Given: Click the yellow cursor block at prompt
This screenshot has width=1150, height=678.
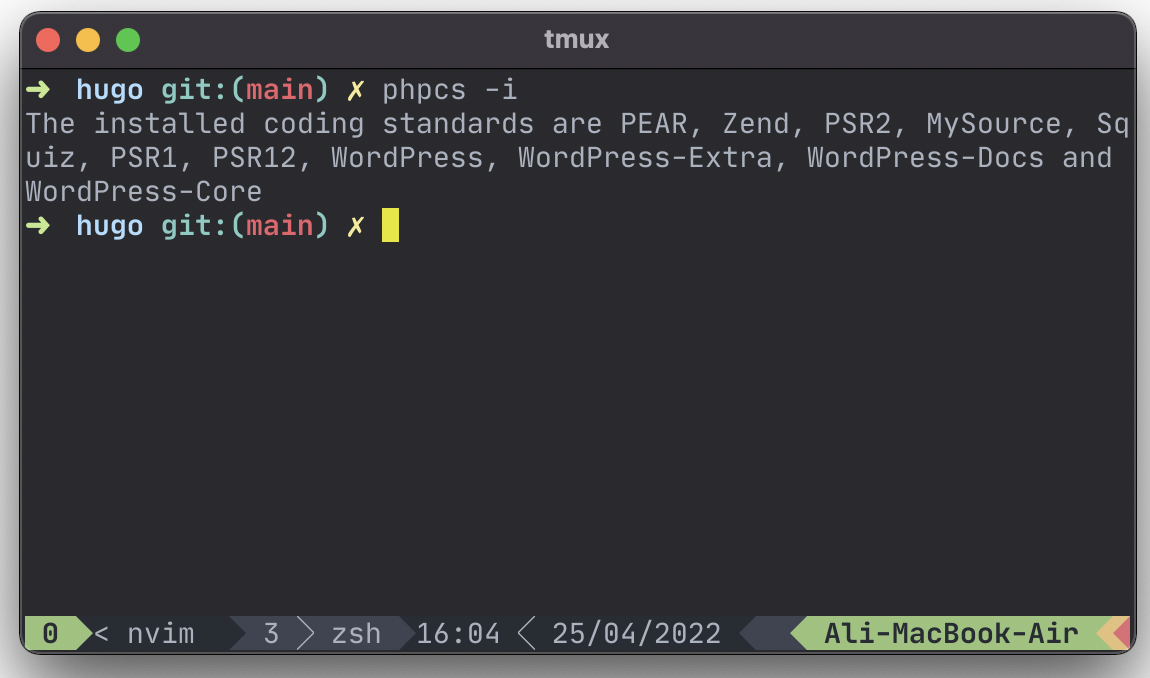Looking at the screenshot, I should [390, 225].
